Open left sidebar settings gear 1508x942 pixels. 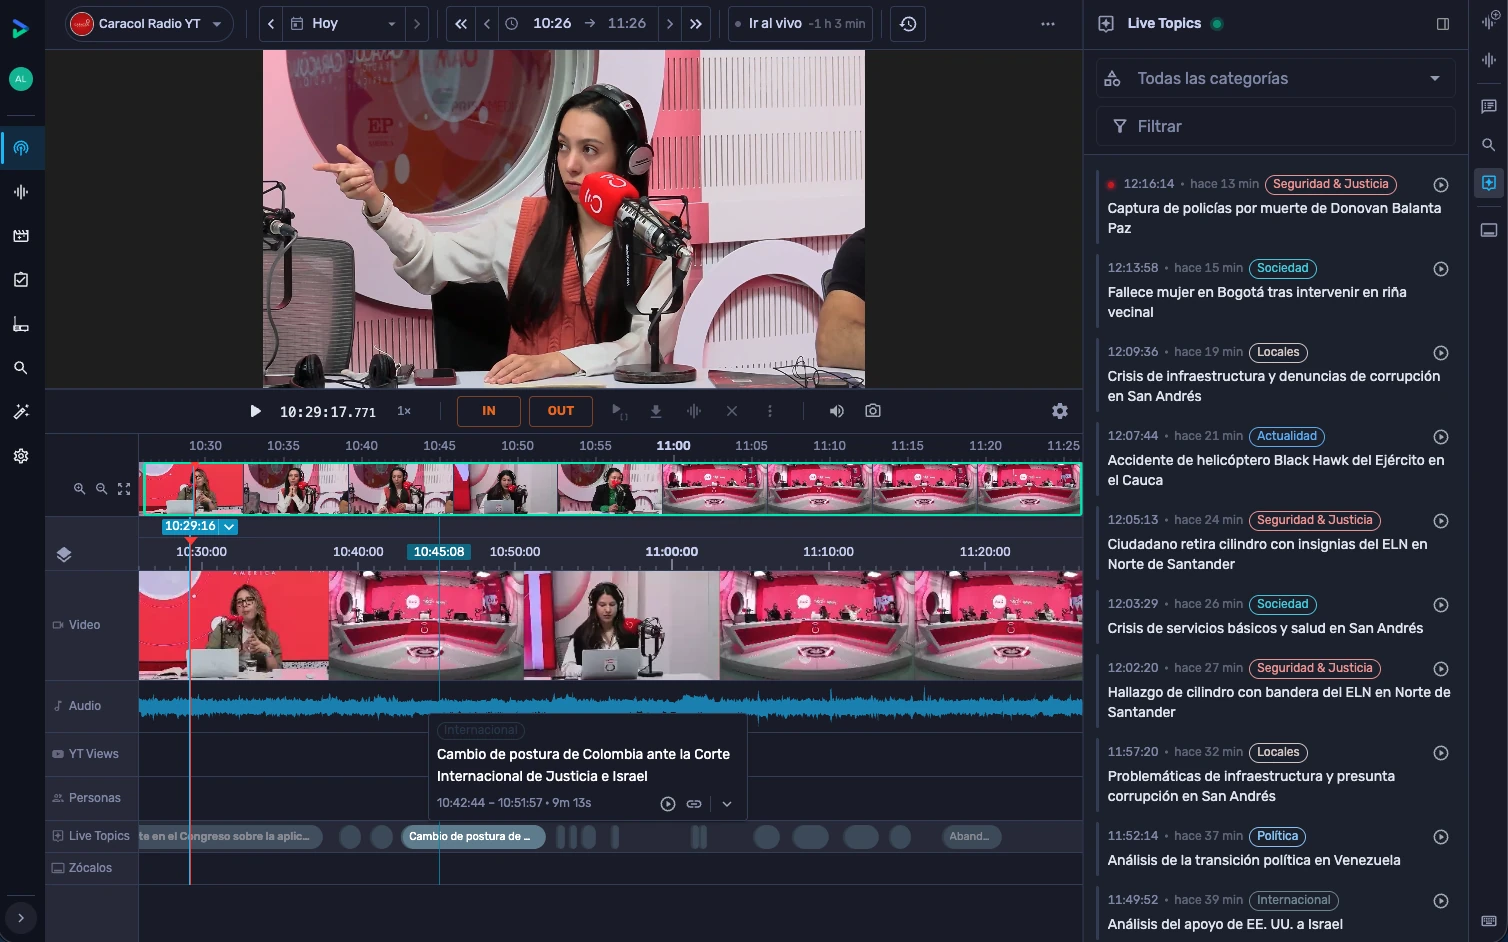tap(21, 456)
